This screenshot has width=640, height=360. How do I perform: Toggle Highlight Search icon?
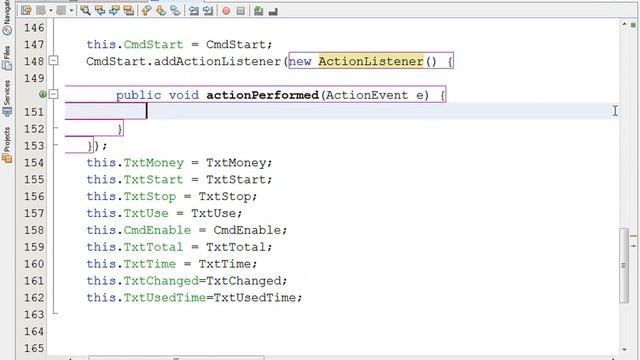pyautogui.click(x=129, y=11)
